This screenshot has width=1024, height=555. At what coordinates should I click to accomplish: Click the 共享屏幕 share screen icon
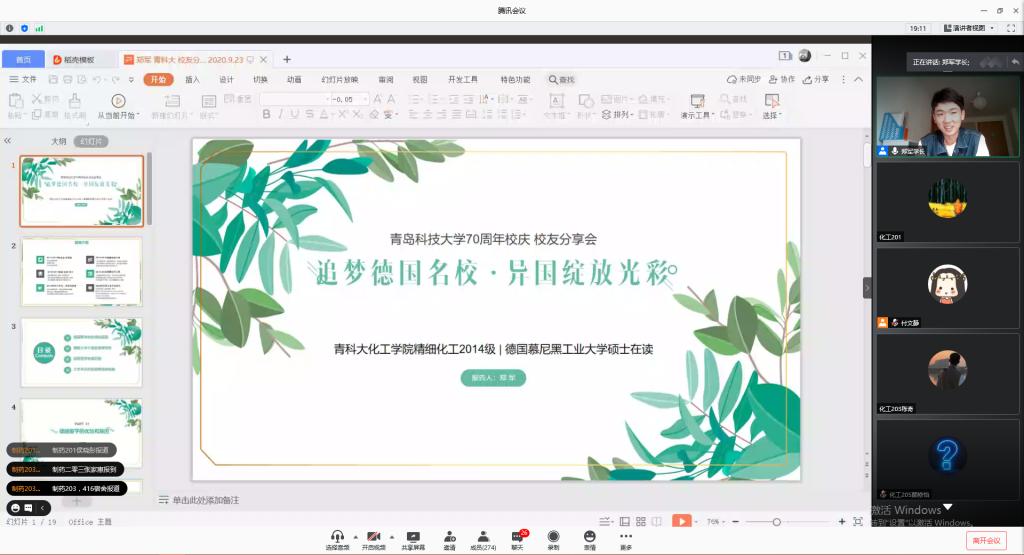[x=412, y=537]
